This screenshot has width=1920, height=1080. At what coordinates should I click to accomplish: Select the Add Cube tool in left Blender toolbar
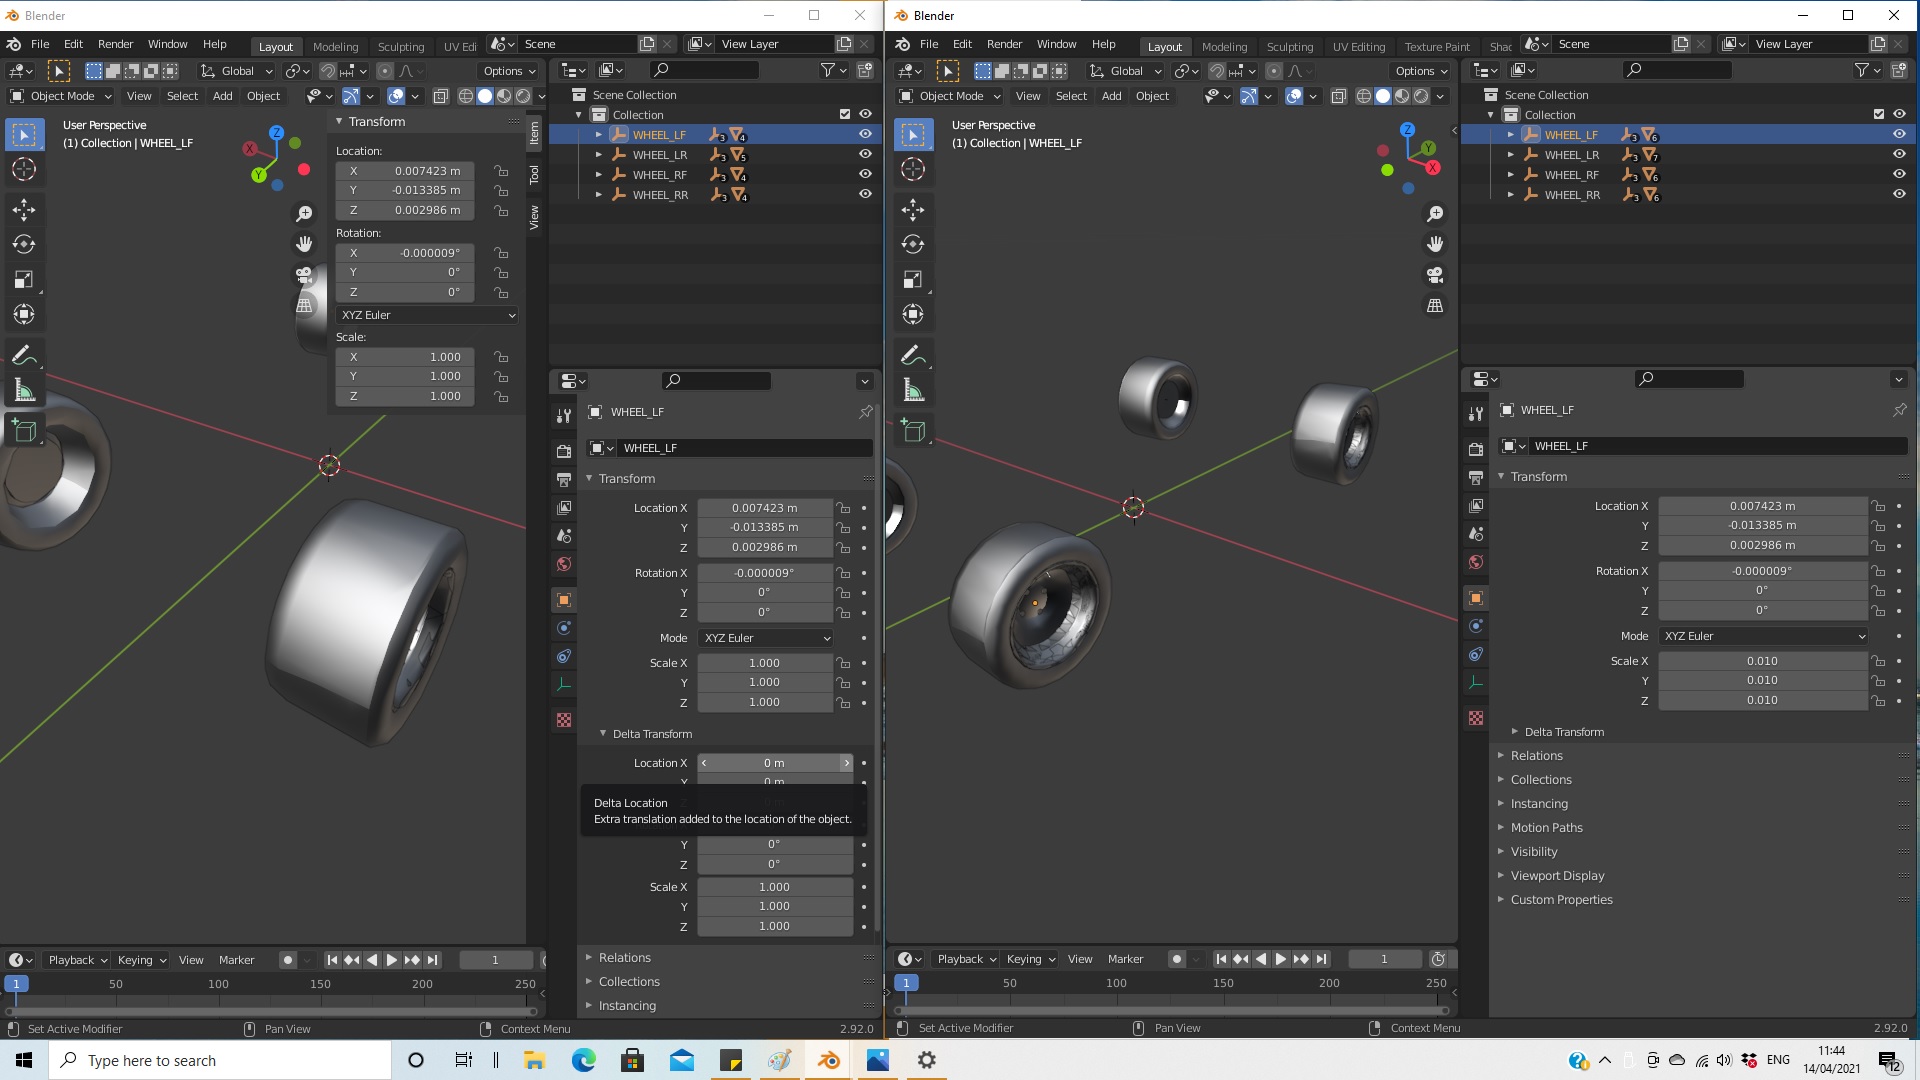tap(24, 431)
